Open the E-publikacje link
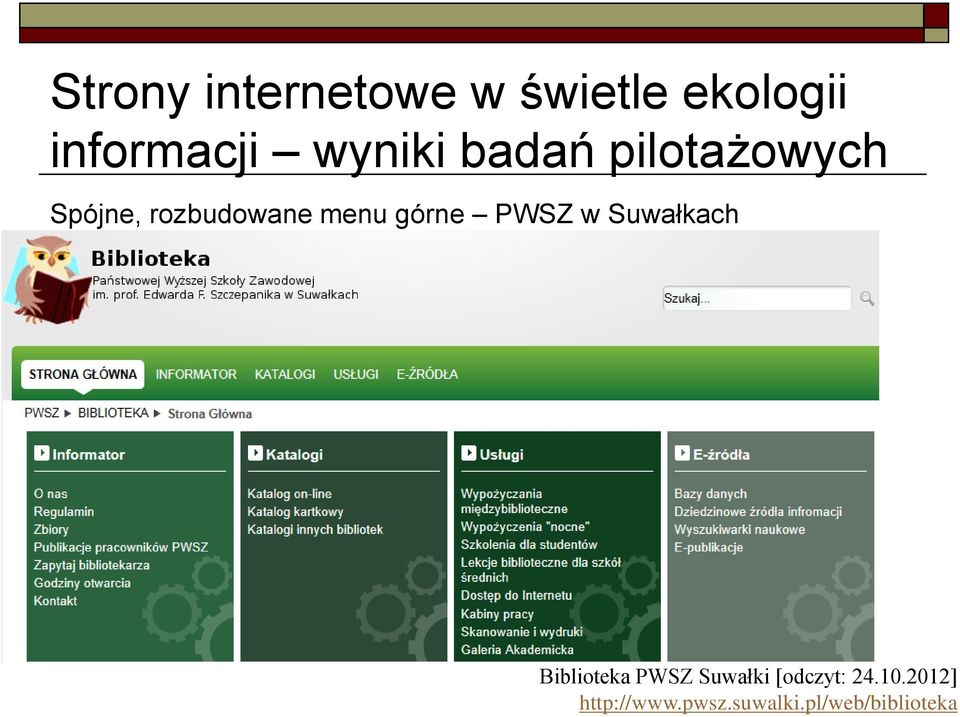The height and width of the screenshot is (717, 960). [709, 547]
